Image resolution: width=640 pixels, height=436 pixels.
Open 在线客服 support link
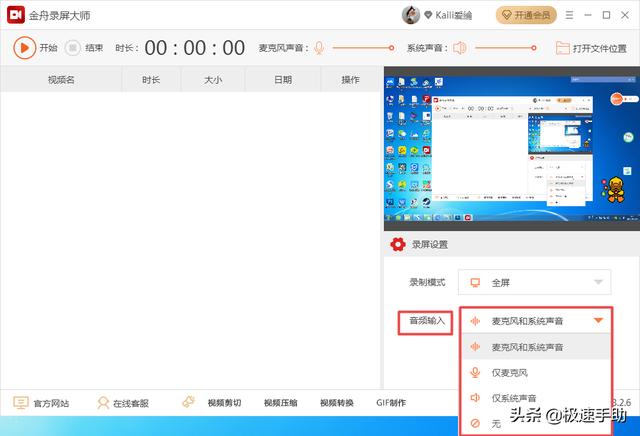[x=131, y=403]
